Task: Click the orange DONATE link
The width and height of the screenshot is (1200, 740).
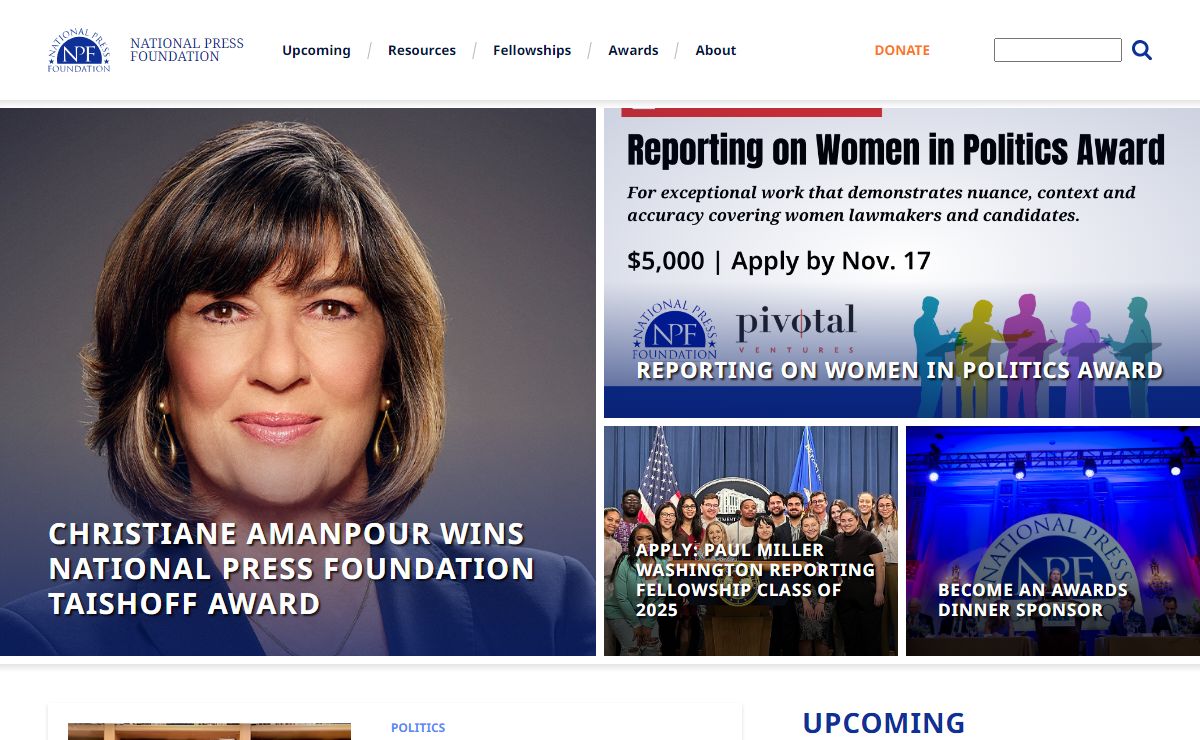Action: (x=902, y=50)
